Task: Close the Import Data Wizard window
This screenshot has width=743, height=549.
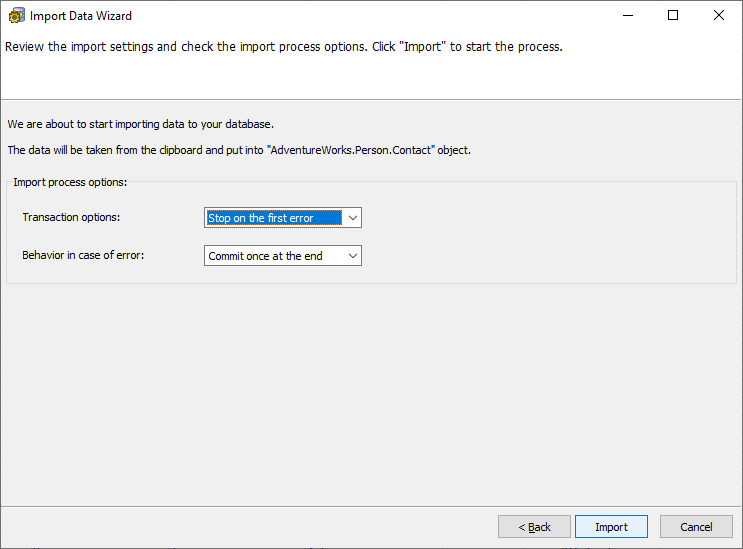Action: [719, 16]
